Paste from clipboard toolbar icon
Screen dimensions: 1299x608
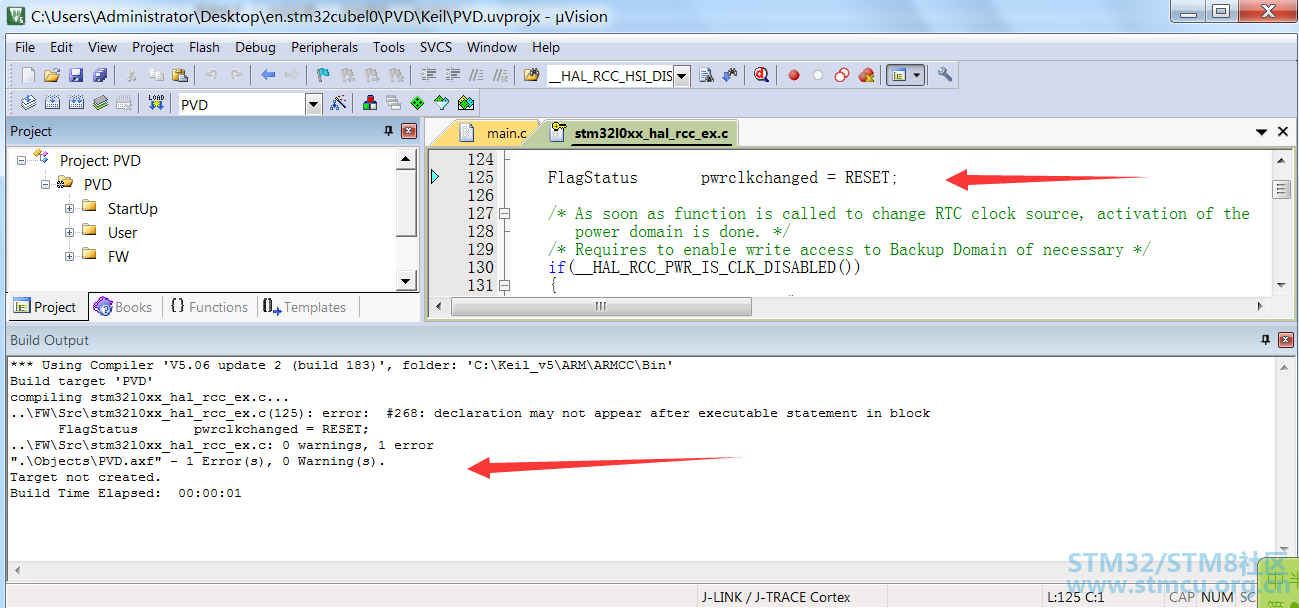[180, 75]
